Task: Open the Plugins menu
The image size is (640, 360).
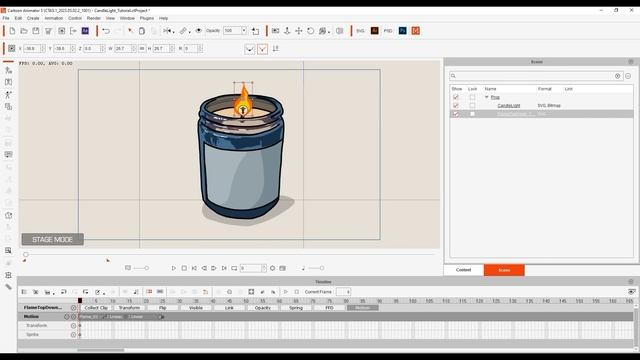Action: click(x=147, y=18)
